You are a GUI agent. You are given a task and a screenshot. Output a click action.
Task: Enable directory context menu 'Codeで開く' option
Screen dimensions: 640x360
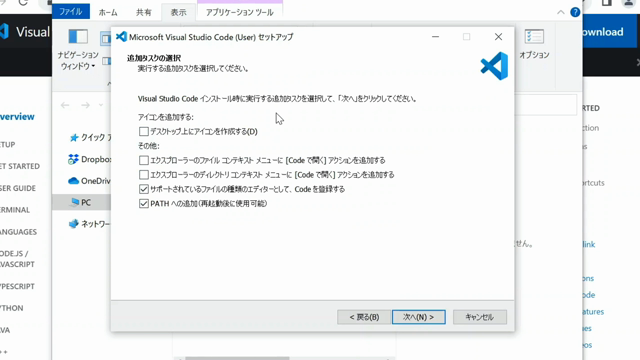tap(144, 175)
